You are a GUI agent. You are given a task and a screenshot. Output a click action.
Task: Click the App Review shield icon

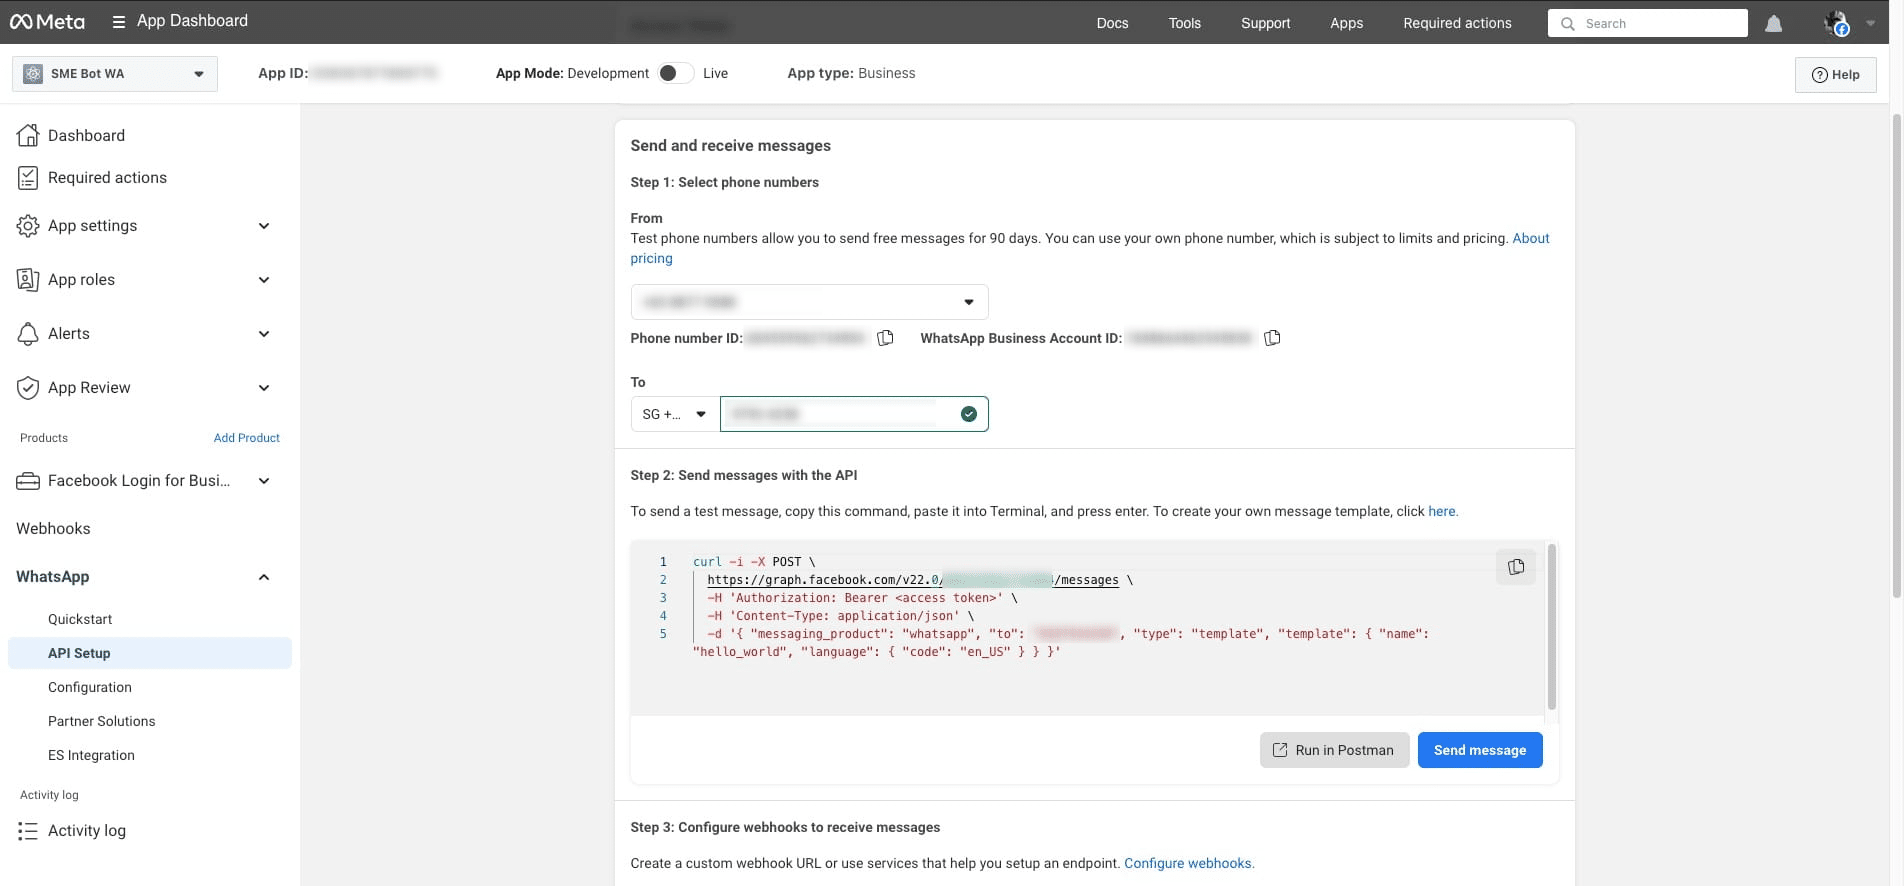click(28, 388)
